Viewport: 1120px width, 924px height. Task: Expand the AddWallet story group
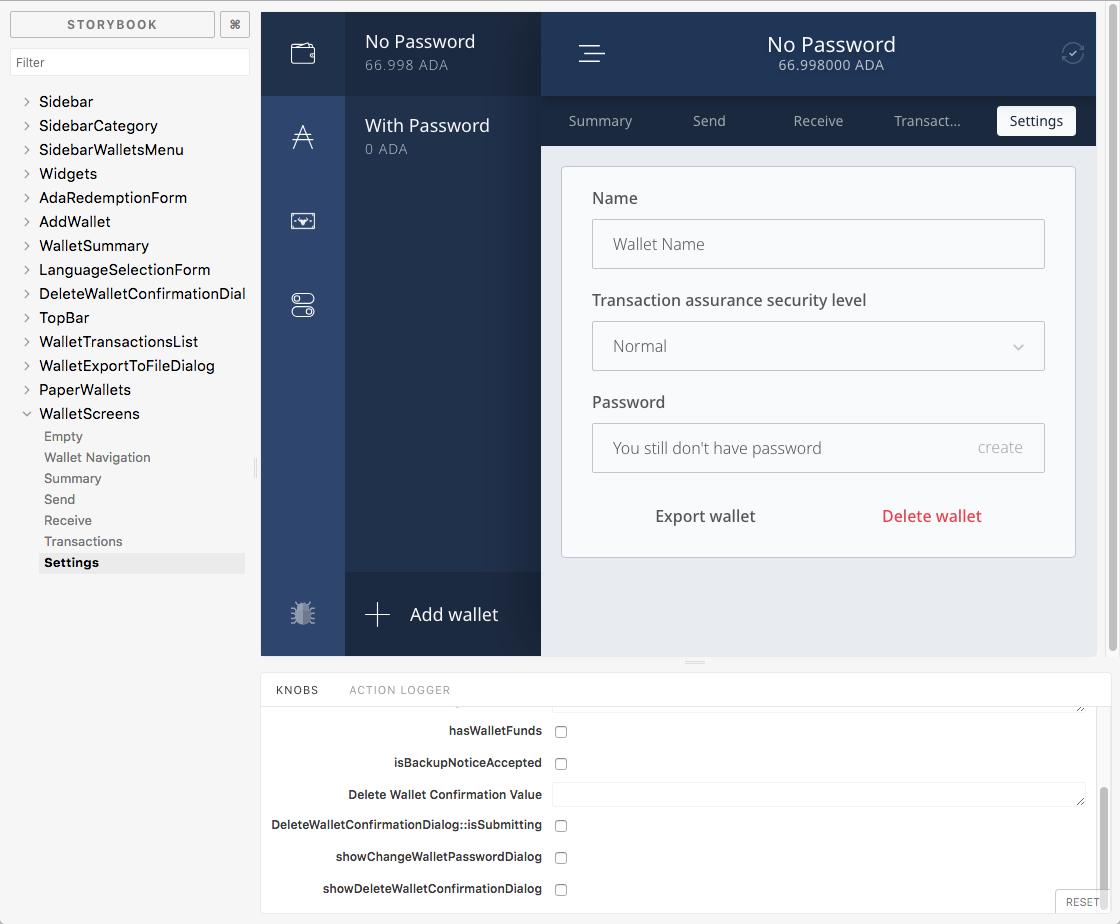tap(74, 221)
